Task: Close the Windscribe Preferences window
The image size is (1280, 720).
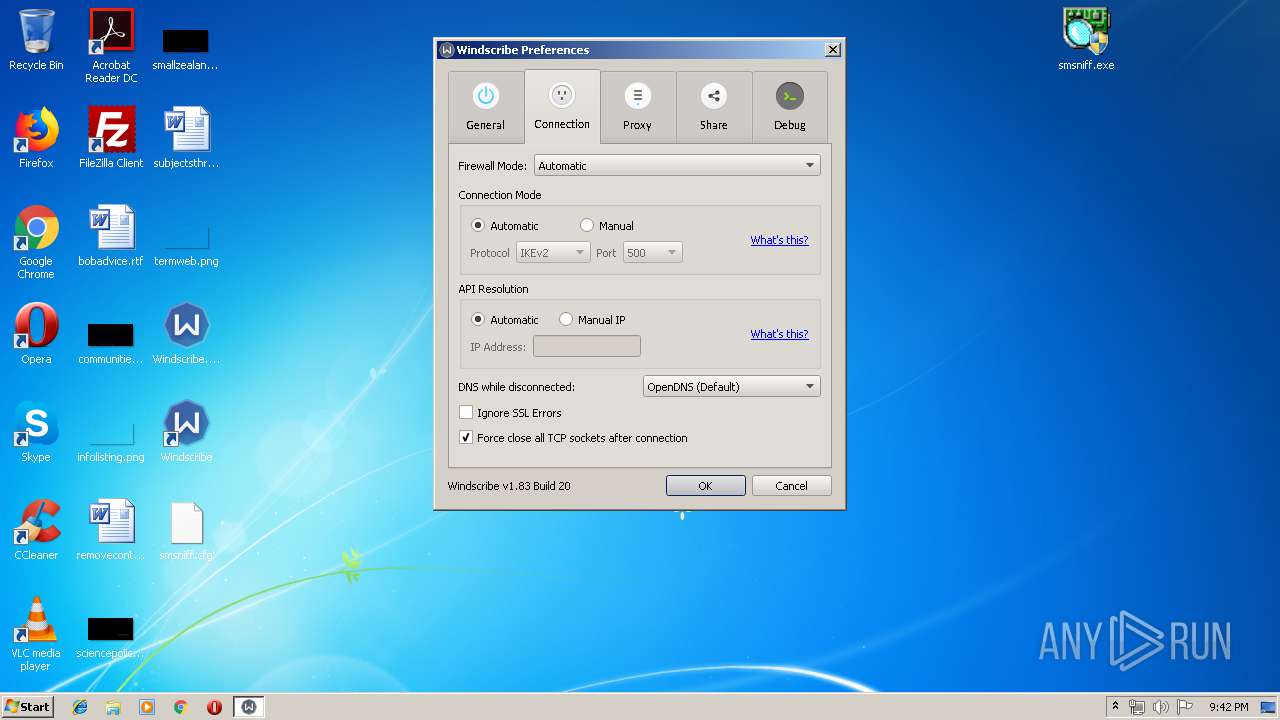Action: tap(832, 50)
